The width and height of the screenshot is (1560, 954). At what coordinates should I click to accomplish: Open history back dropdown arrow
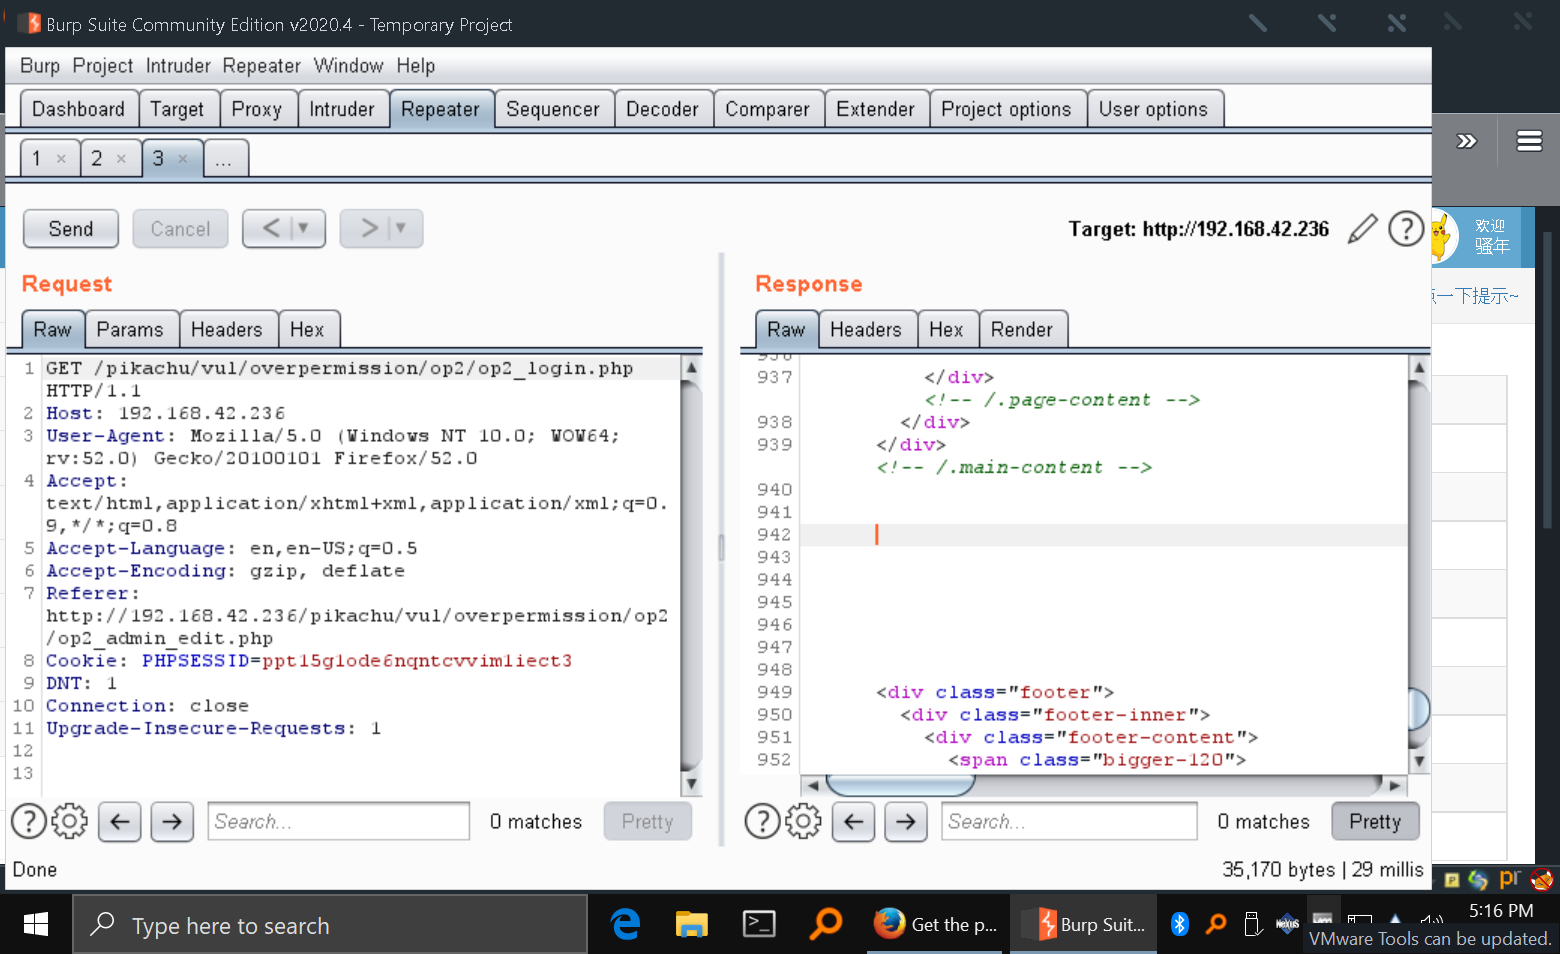304,229
